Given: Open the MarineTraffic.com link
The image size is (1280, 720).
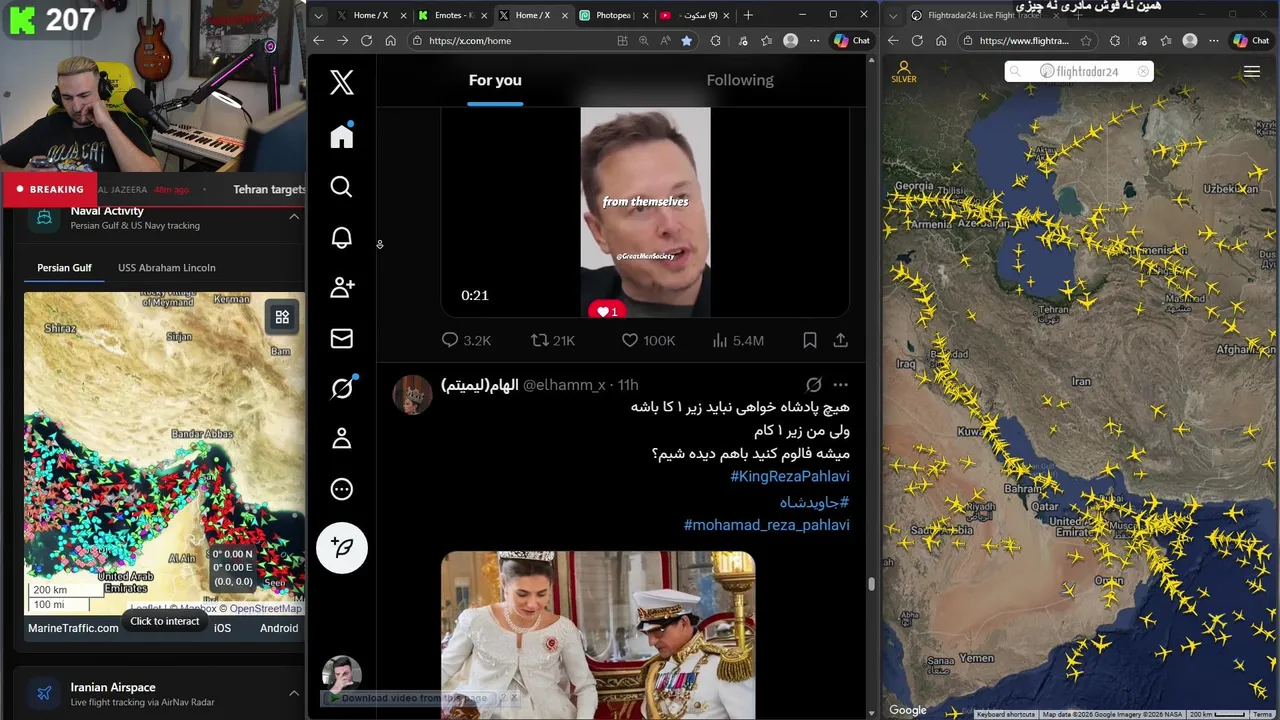Looking at the screenshot, I should [73, 628].
